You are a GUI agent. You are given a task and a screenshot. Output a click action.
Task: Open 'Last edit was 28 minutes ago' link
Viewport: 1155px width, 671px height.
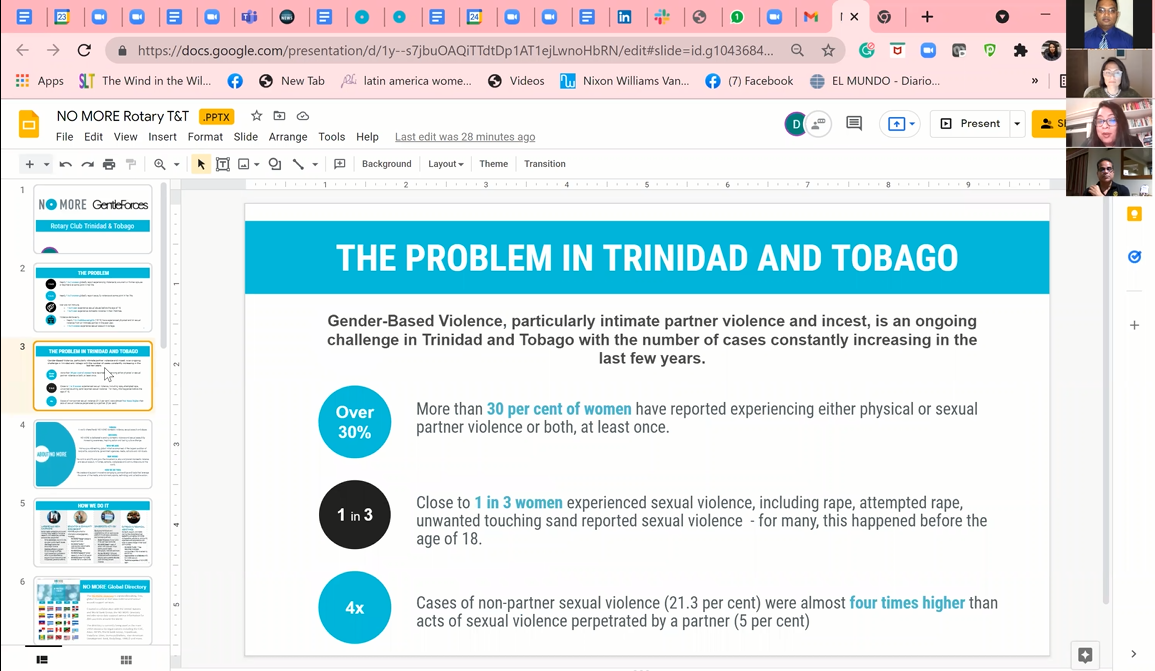point(464,137)
